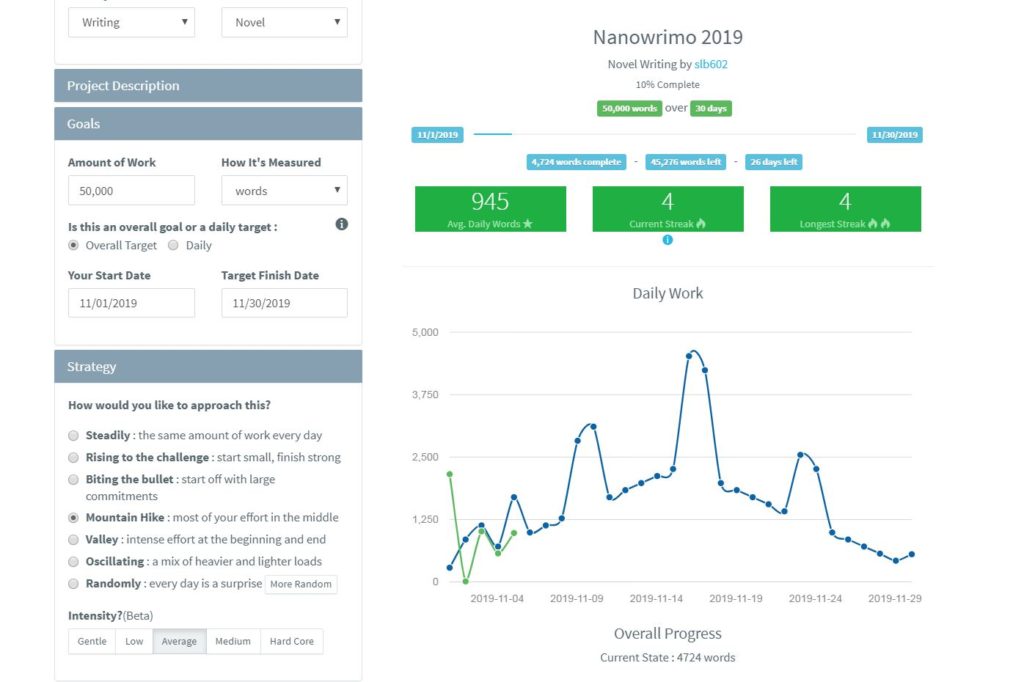1024x682 pixels.
Task: Open the Goals section header
Action: click(207, 123)
